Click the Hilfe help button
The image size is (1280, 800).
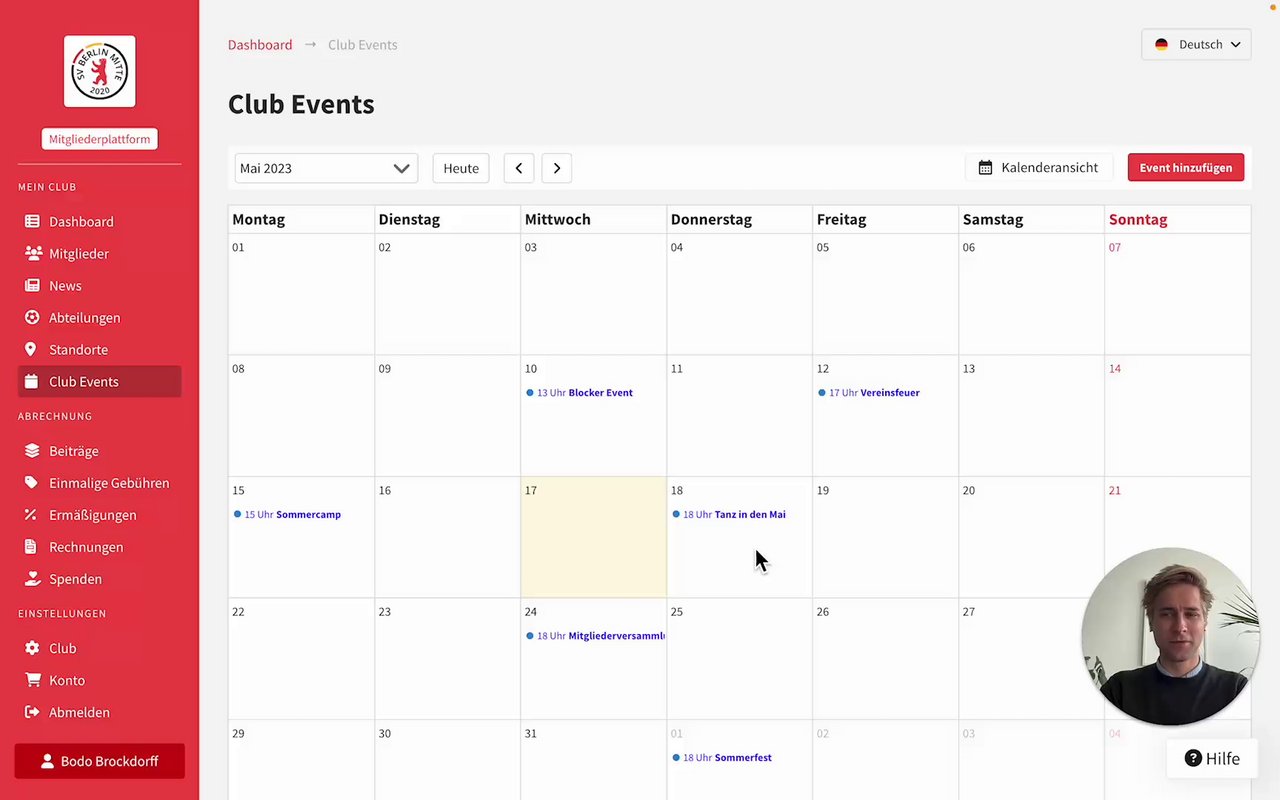coord(1212,758)
